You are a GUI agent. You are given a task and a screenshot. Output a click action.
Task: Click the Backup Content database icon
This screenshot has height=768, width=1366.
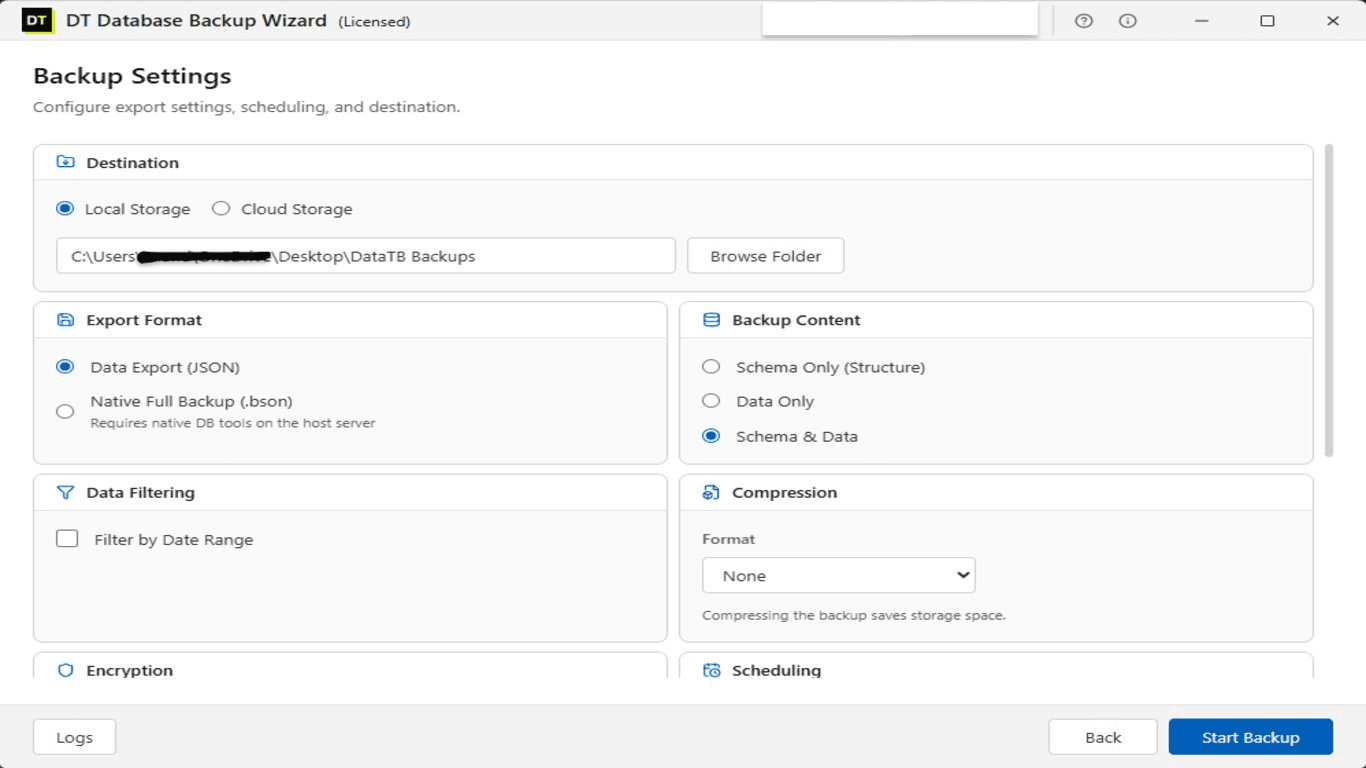coord(711,320)
